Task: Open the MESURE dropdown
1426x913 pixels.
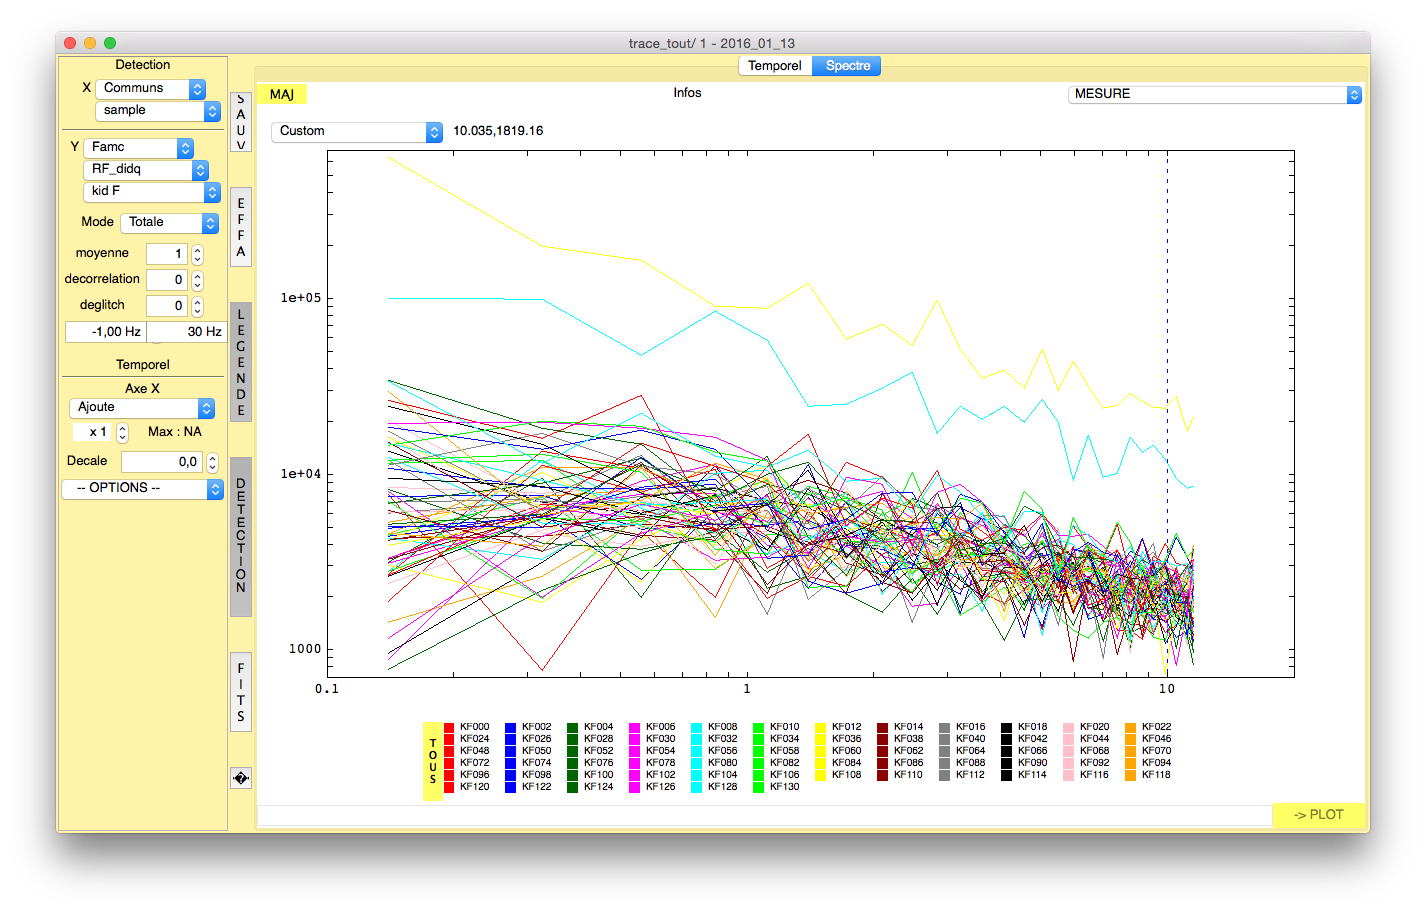Action: click(1214, 94)
